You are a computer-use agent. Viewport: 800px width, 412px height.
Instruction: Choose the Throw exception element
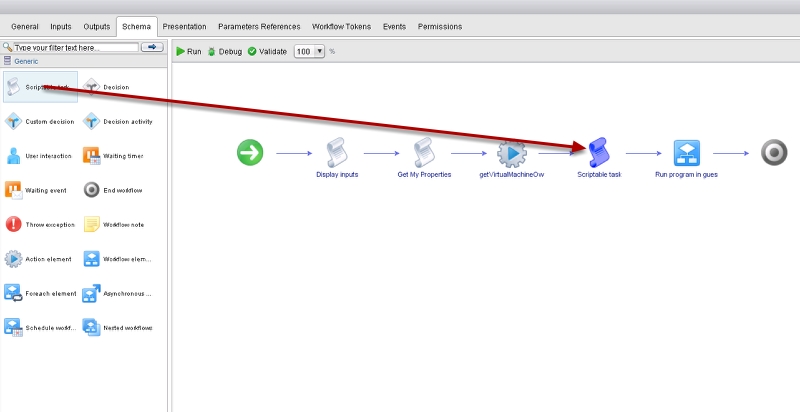[13, 224]
